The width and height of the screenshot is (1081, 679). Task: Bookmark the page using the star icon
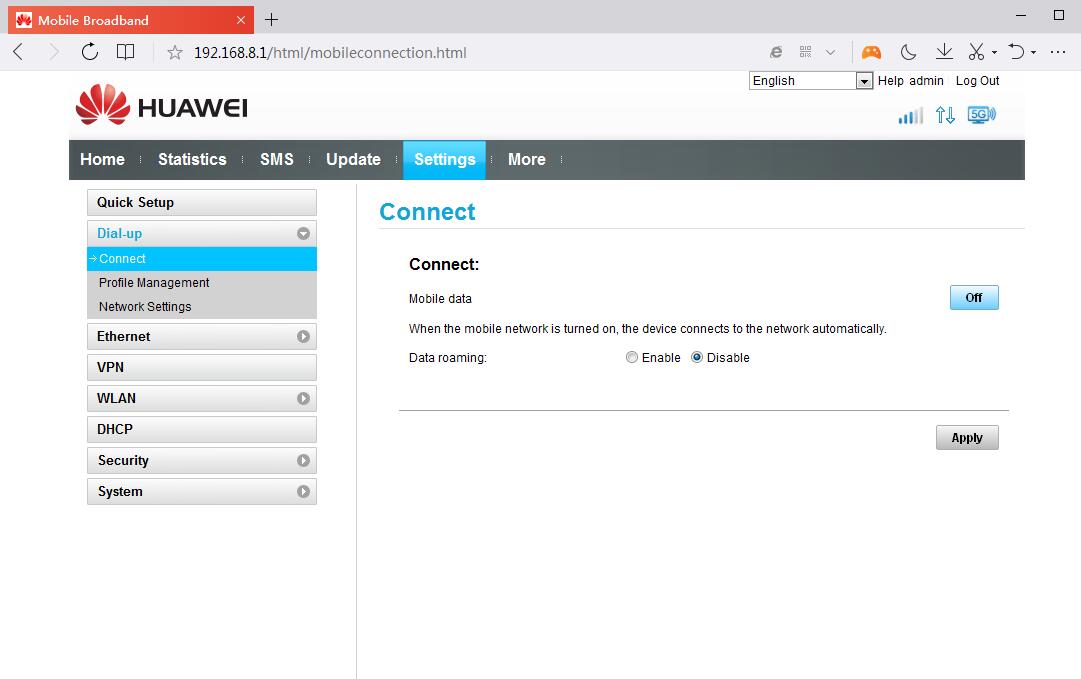coord(175,52)
